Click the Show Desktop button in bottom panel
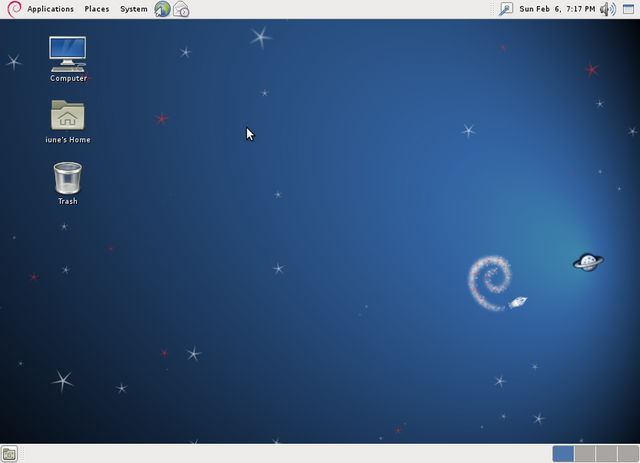640x463 pixels. (x=9, y=454)
